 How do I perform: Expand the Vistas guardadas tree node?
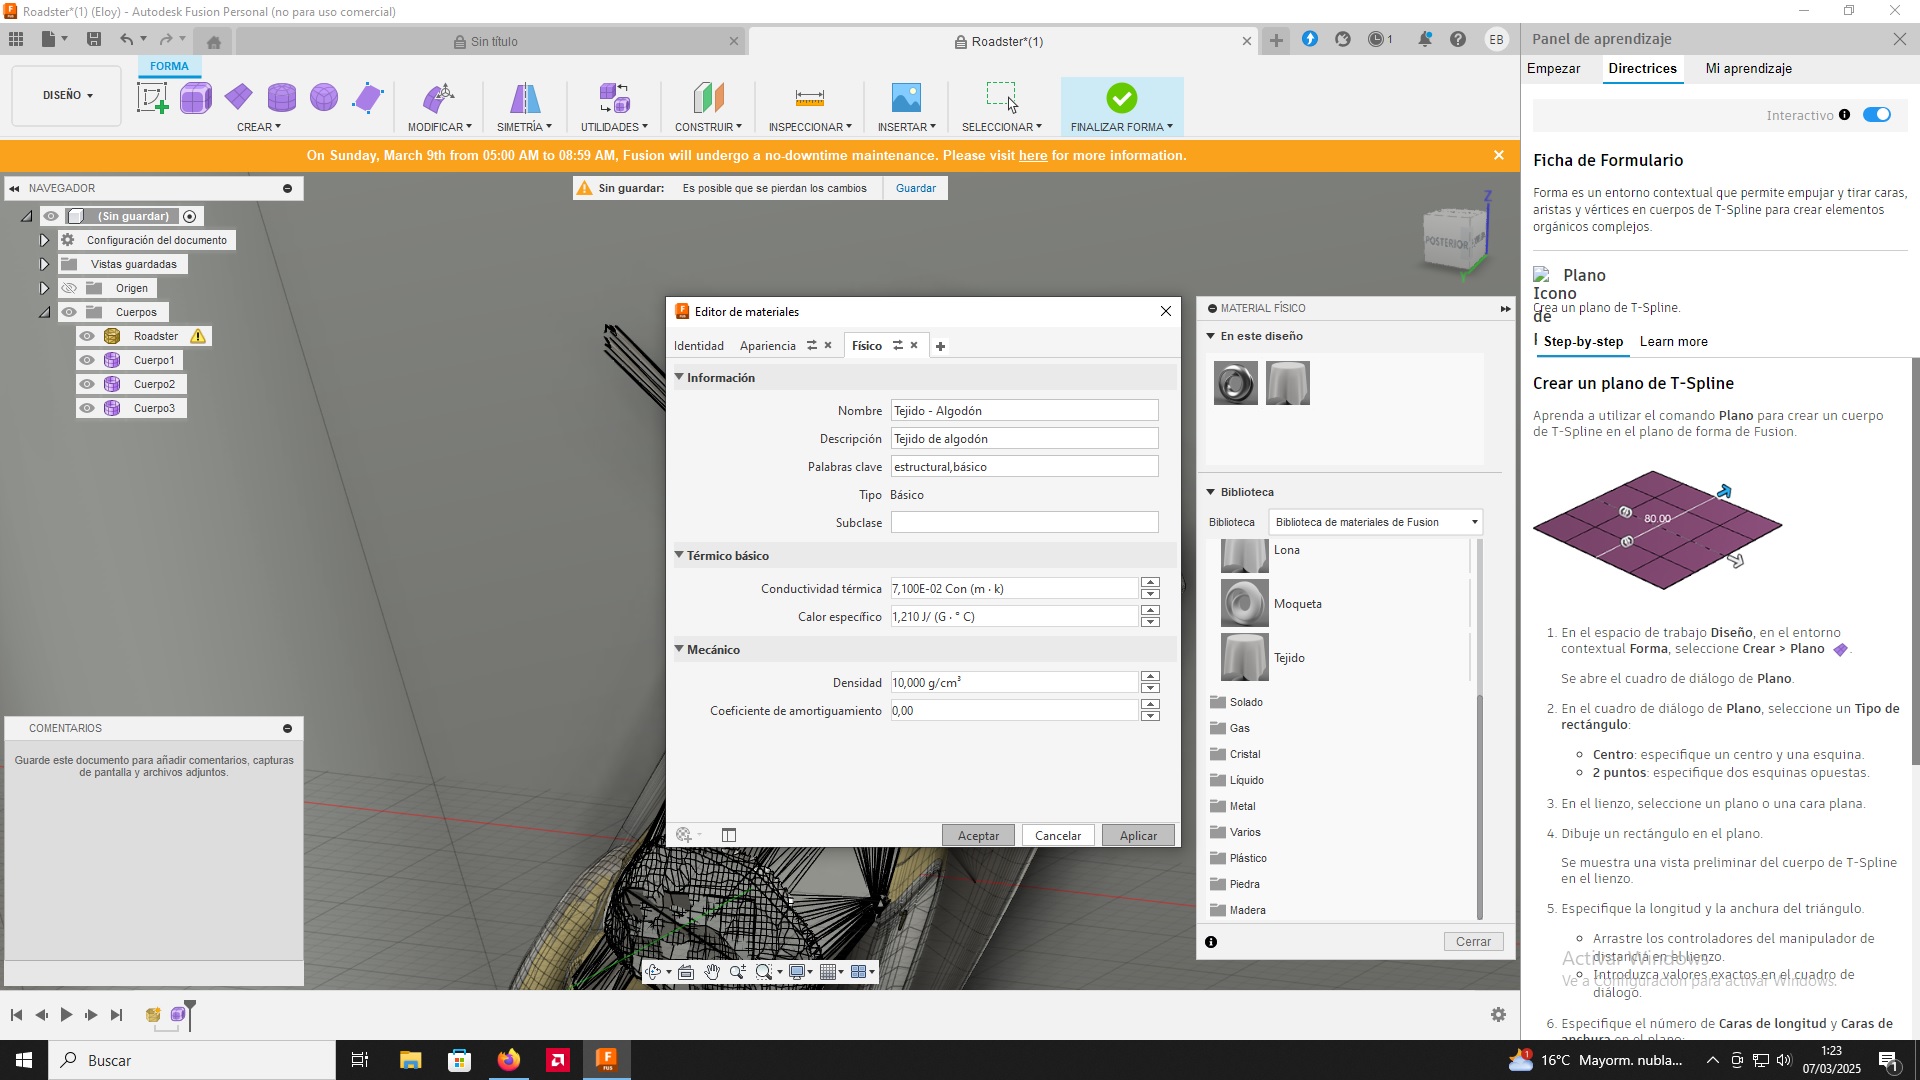click(44, 264)
